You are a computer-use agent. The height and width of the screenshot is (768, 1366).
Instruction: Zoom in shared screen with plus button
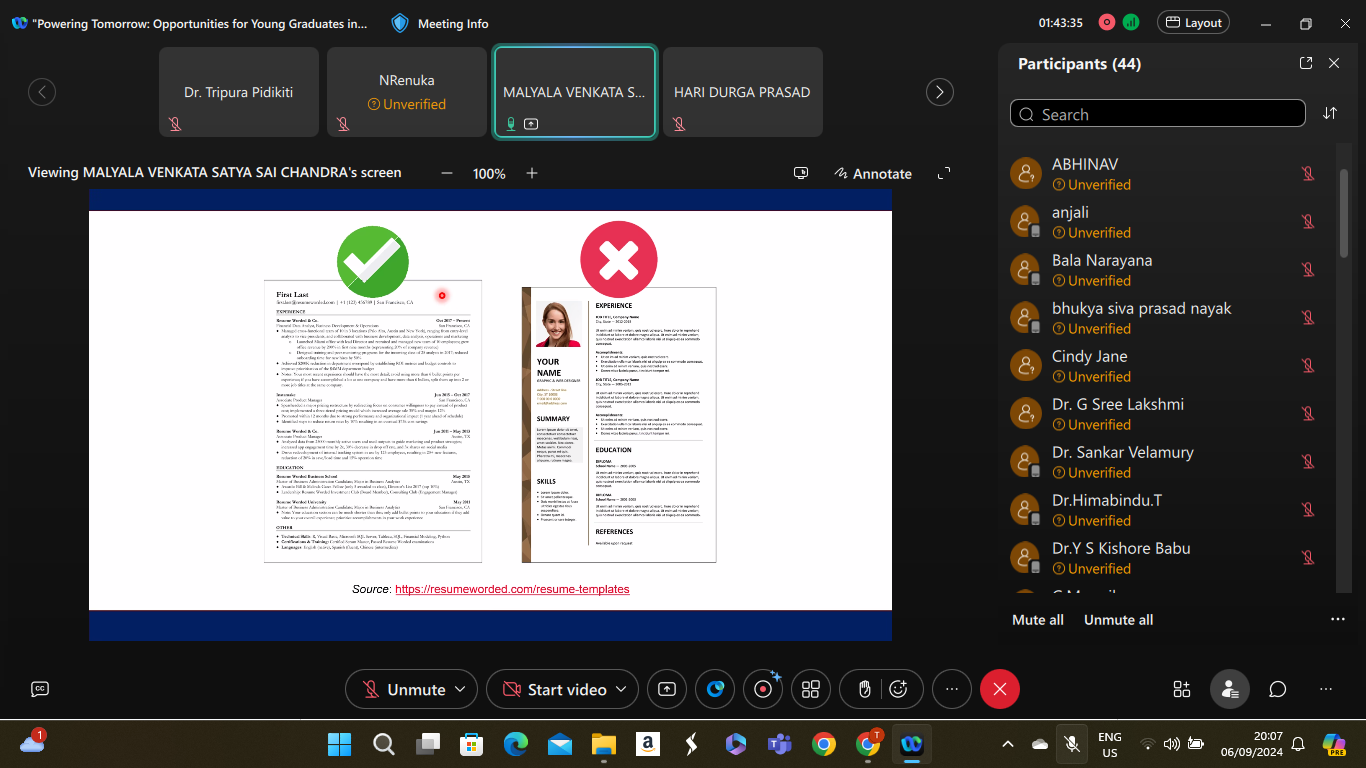[x=532, y=173]
